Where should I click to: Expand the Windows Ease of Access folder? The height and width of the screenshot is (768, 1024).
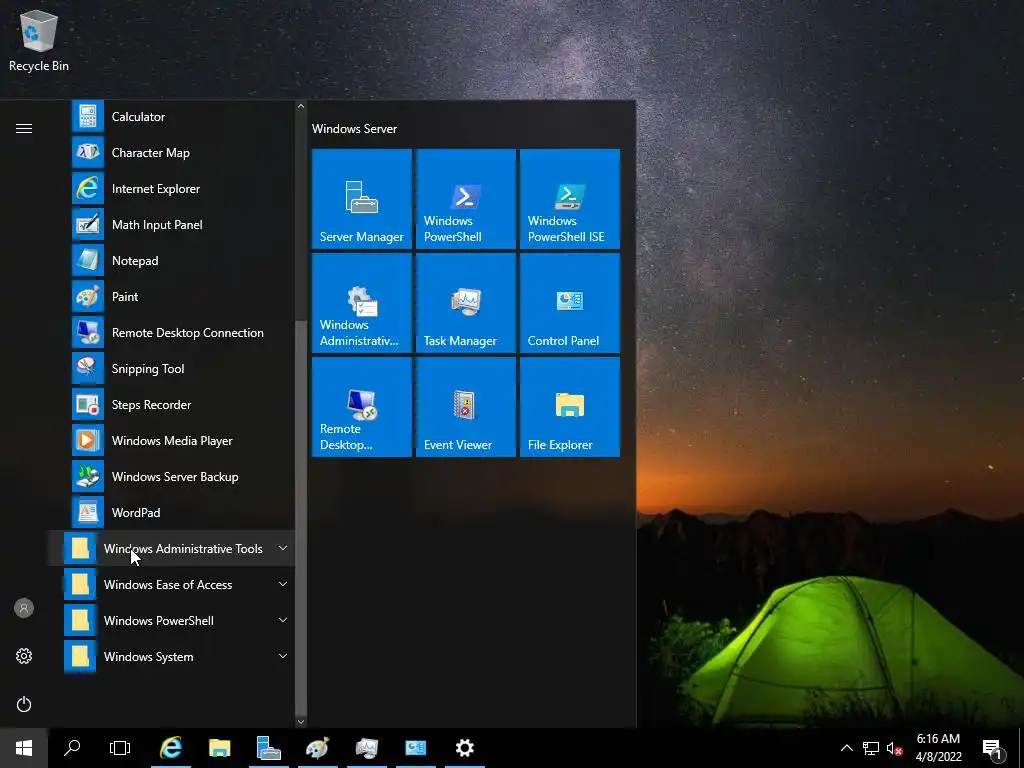[171, 584]
